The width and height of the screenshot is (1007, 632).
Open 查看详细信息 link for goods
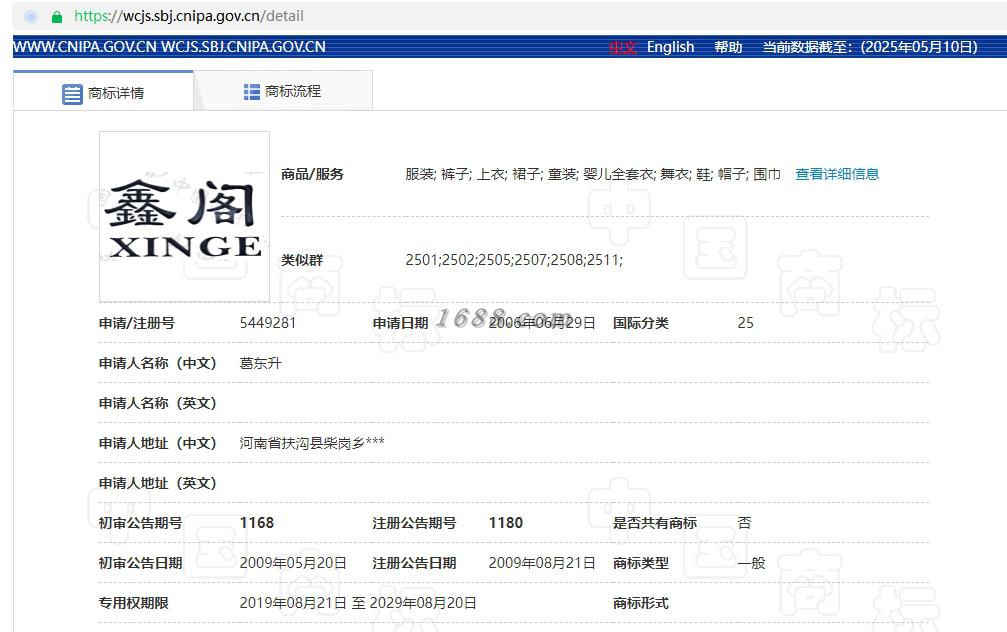point(837,174)
